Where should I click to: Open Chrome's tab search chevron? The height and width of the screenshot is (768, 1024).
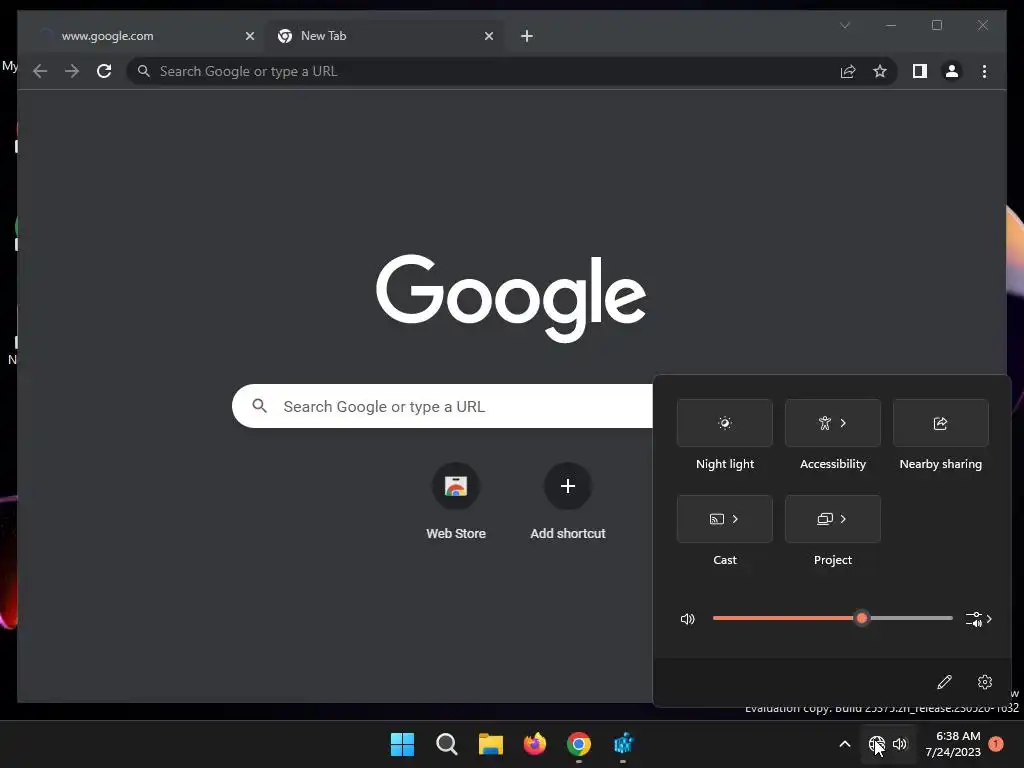(845, 25)
